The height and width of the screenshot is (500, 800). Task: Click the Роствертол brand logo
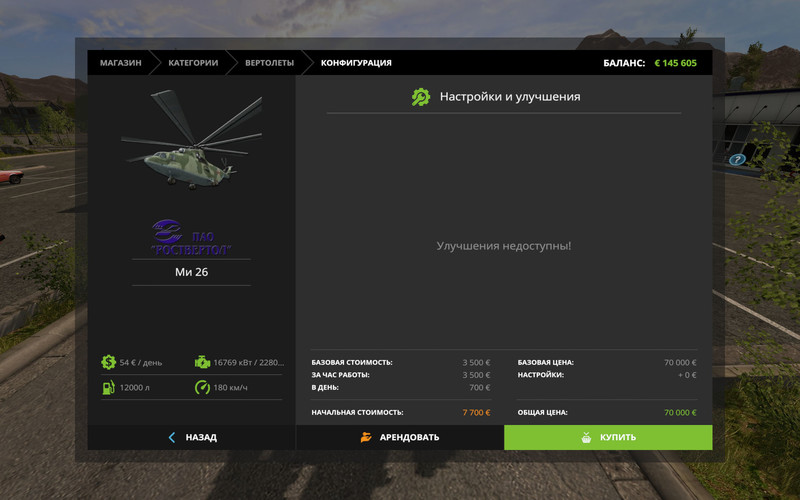tap(192, 238)
